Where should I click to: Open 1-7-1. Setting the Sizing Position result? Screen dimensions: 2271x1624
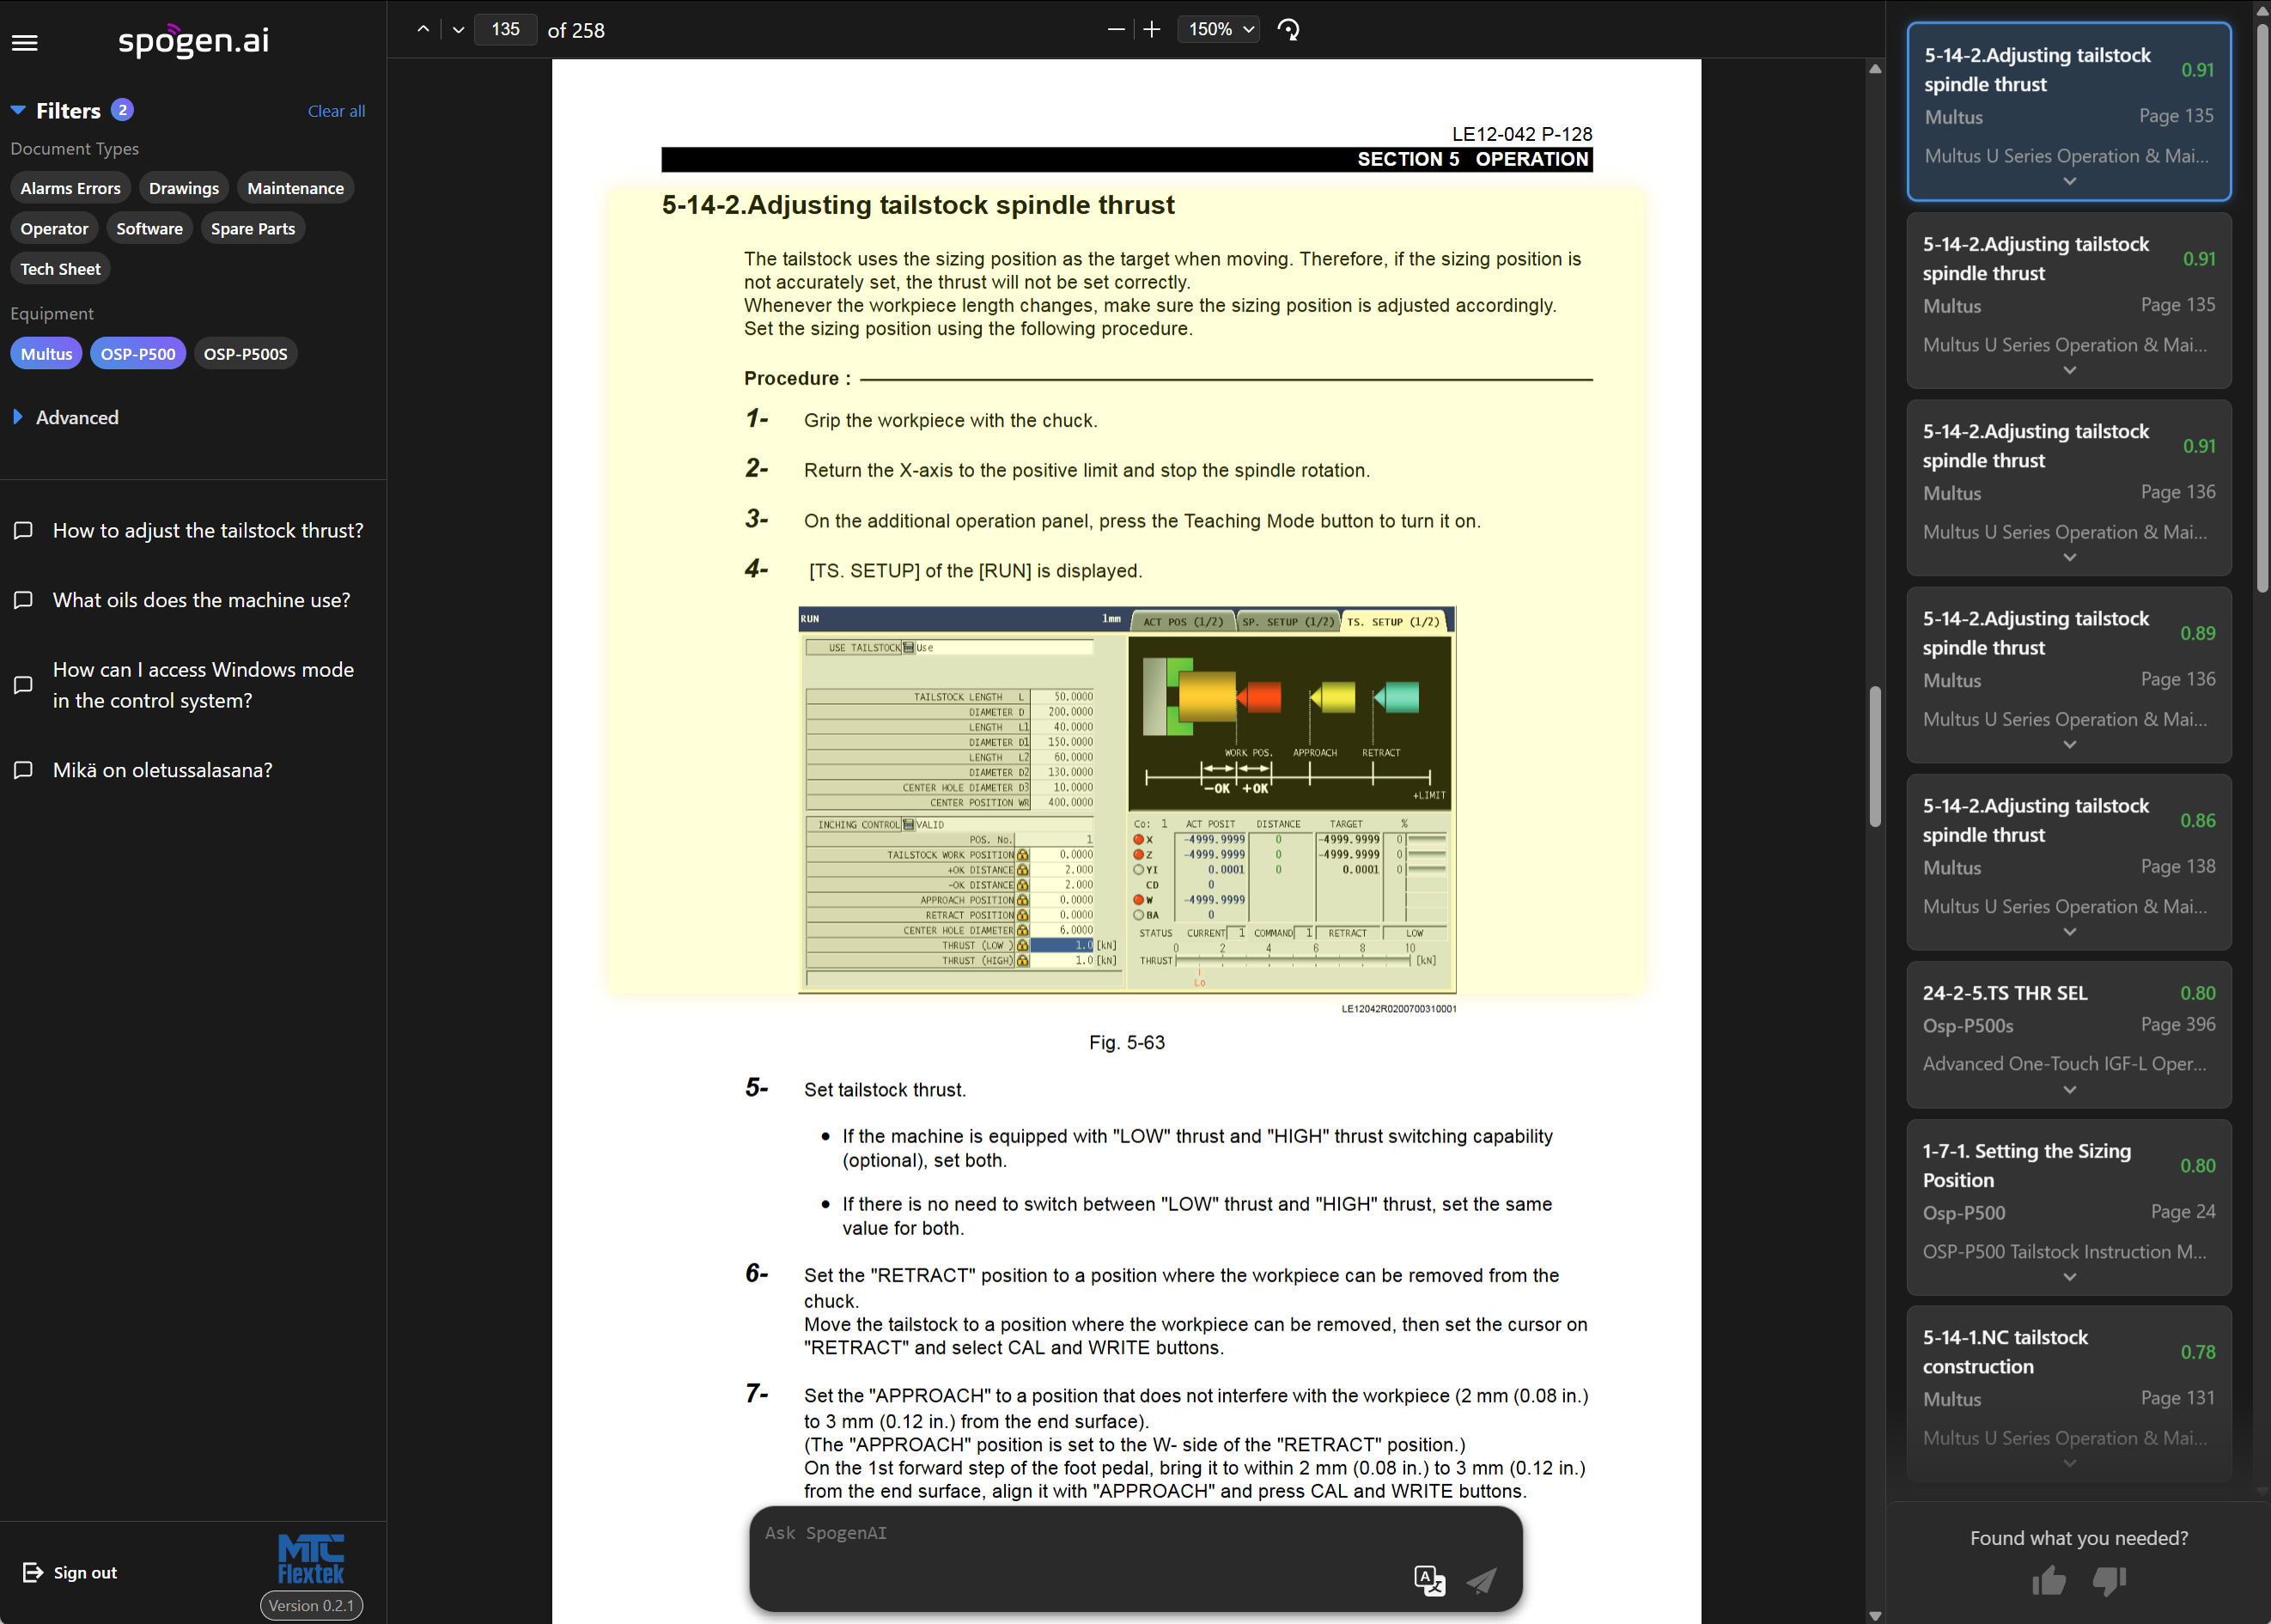(x=2068, y=1207)
